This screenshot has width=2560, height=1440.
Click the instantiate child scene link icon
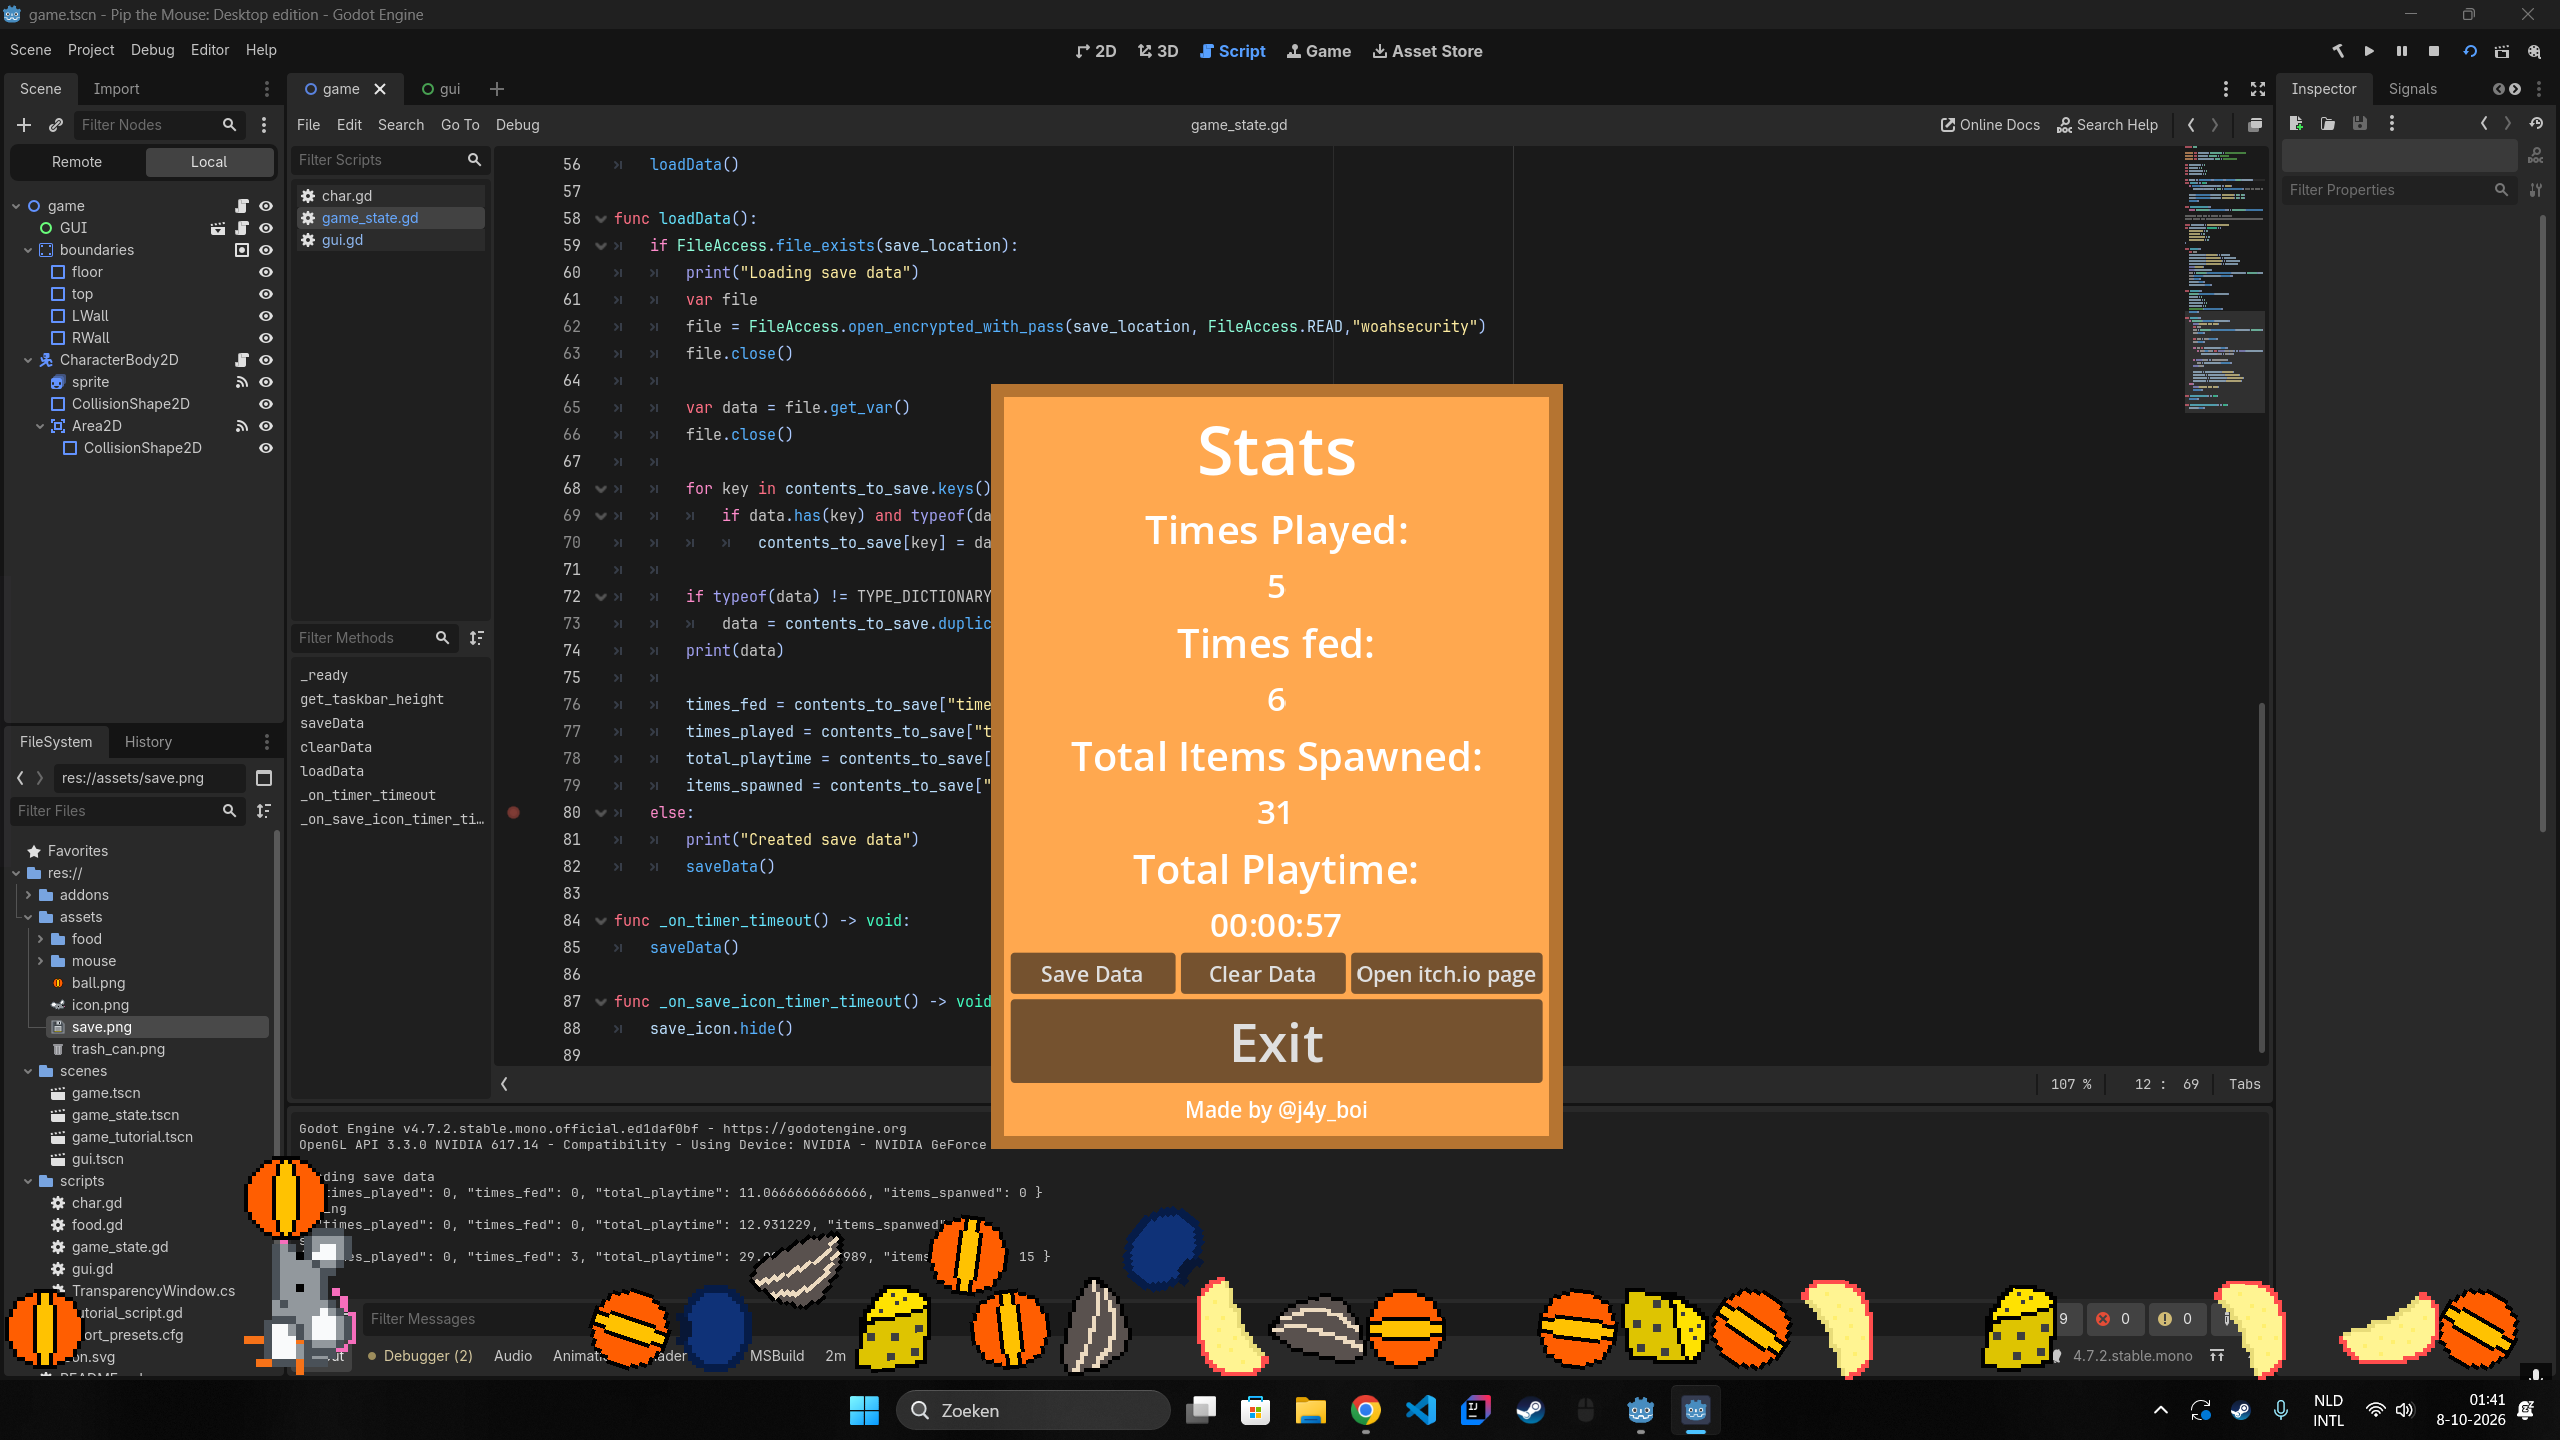pyautogui.click(x=56, y=125)
